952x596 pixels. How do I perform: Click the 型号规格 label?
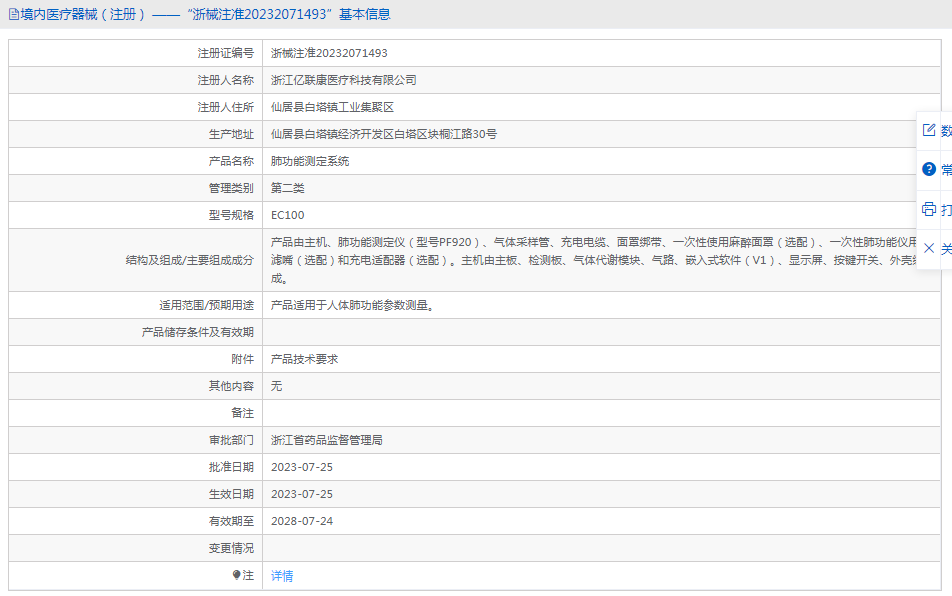point(231,215)
